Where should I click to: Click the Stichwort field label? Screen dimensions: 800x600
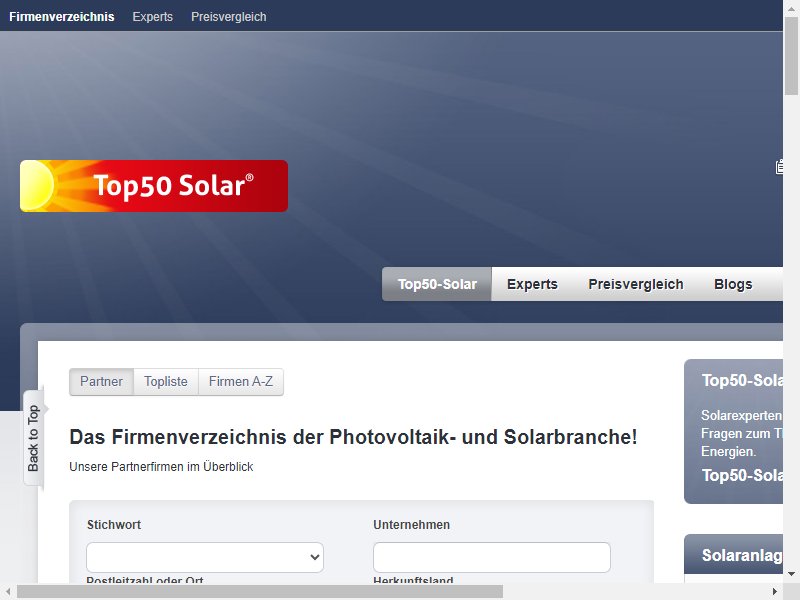click(x=114, y=524)
